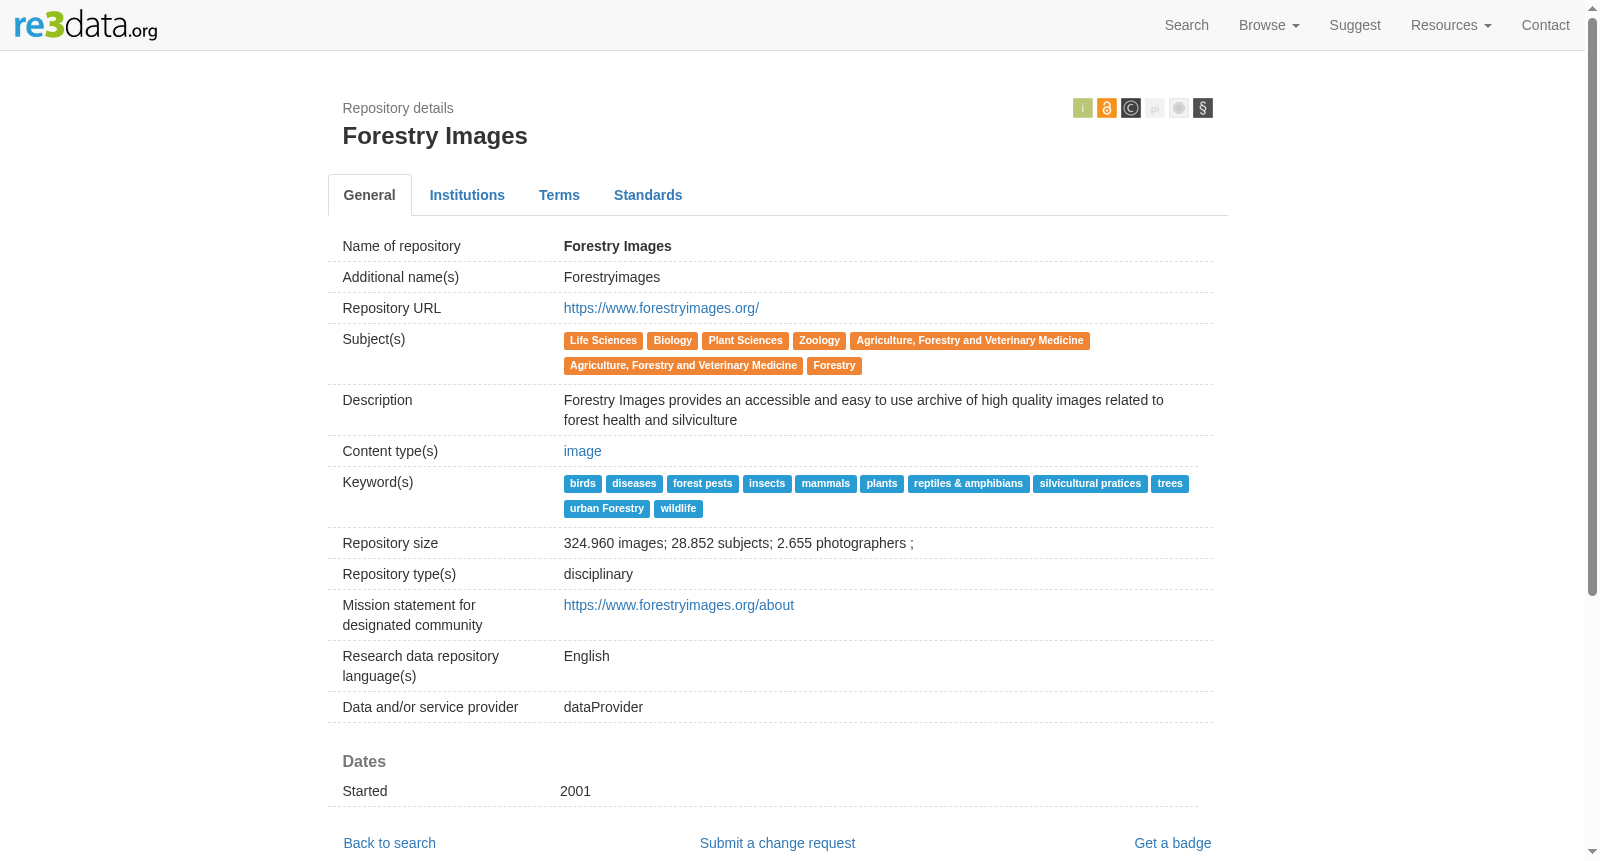The image size is (1600, 861).
Task: Click the 'Repository size' row label
Action: pos(390,543)
